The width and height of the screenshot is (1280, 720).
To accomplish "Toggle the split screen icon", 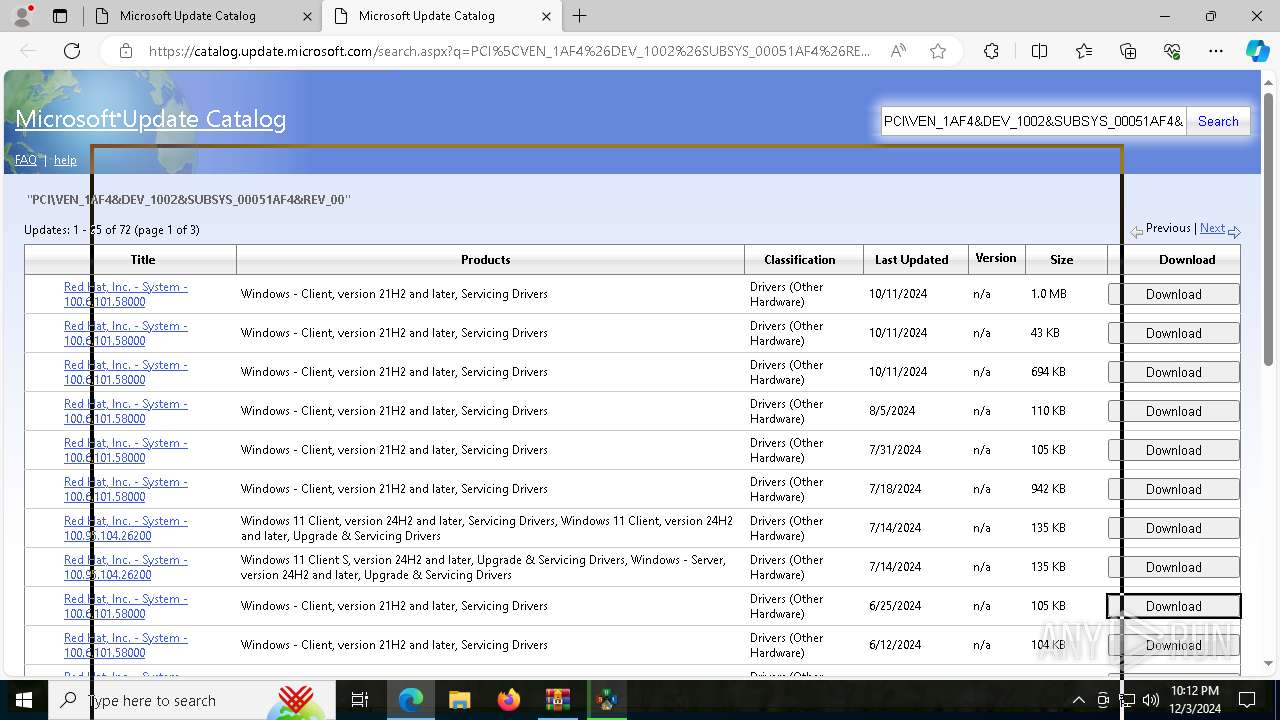I will point(1039,51).
